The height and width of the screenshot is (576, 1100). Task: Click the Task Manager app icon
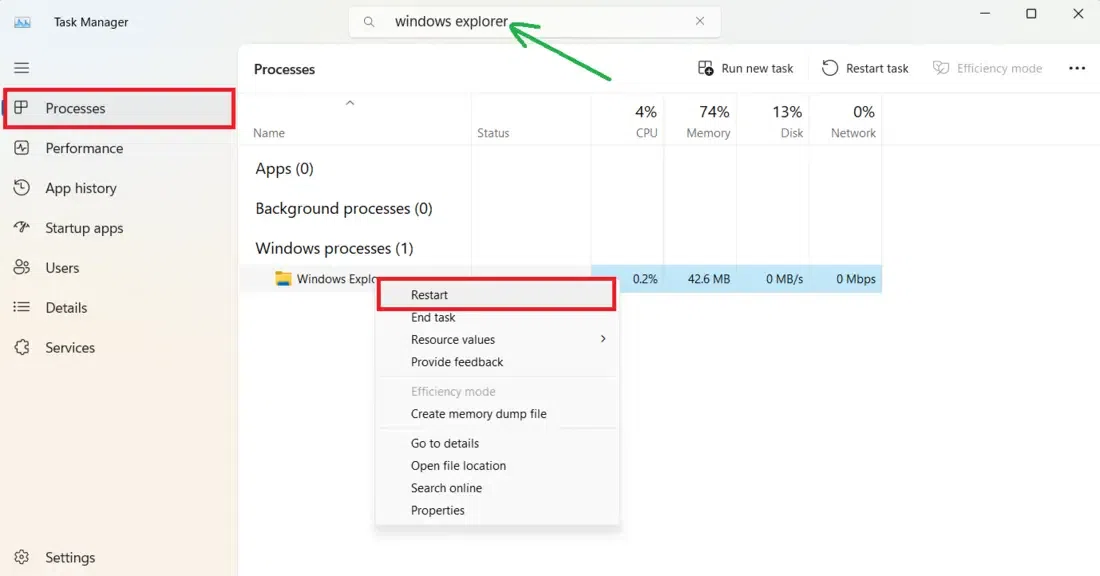coord(22,22)
